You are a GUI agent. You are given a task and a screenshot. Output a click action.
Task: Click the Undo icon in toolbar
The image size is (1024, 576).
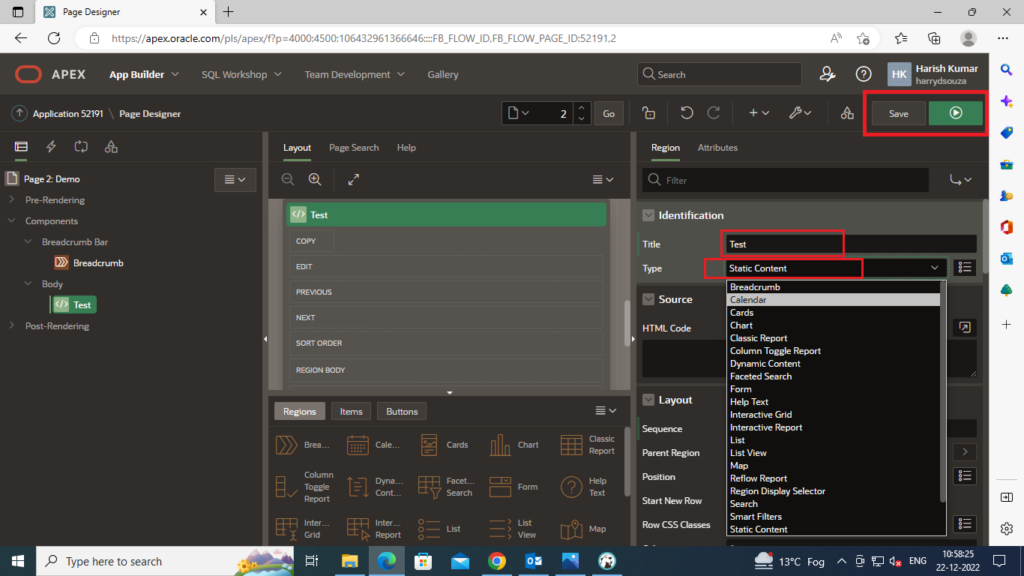click(x=686, y=113)
